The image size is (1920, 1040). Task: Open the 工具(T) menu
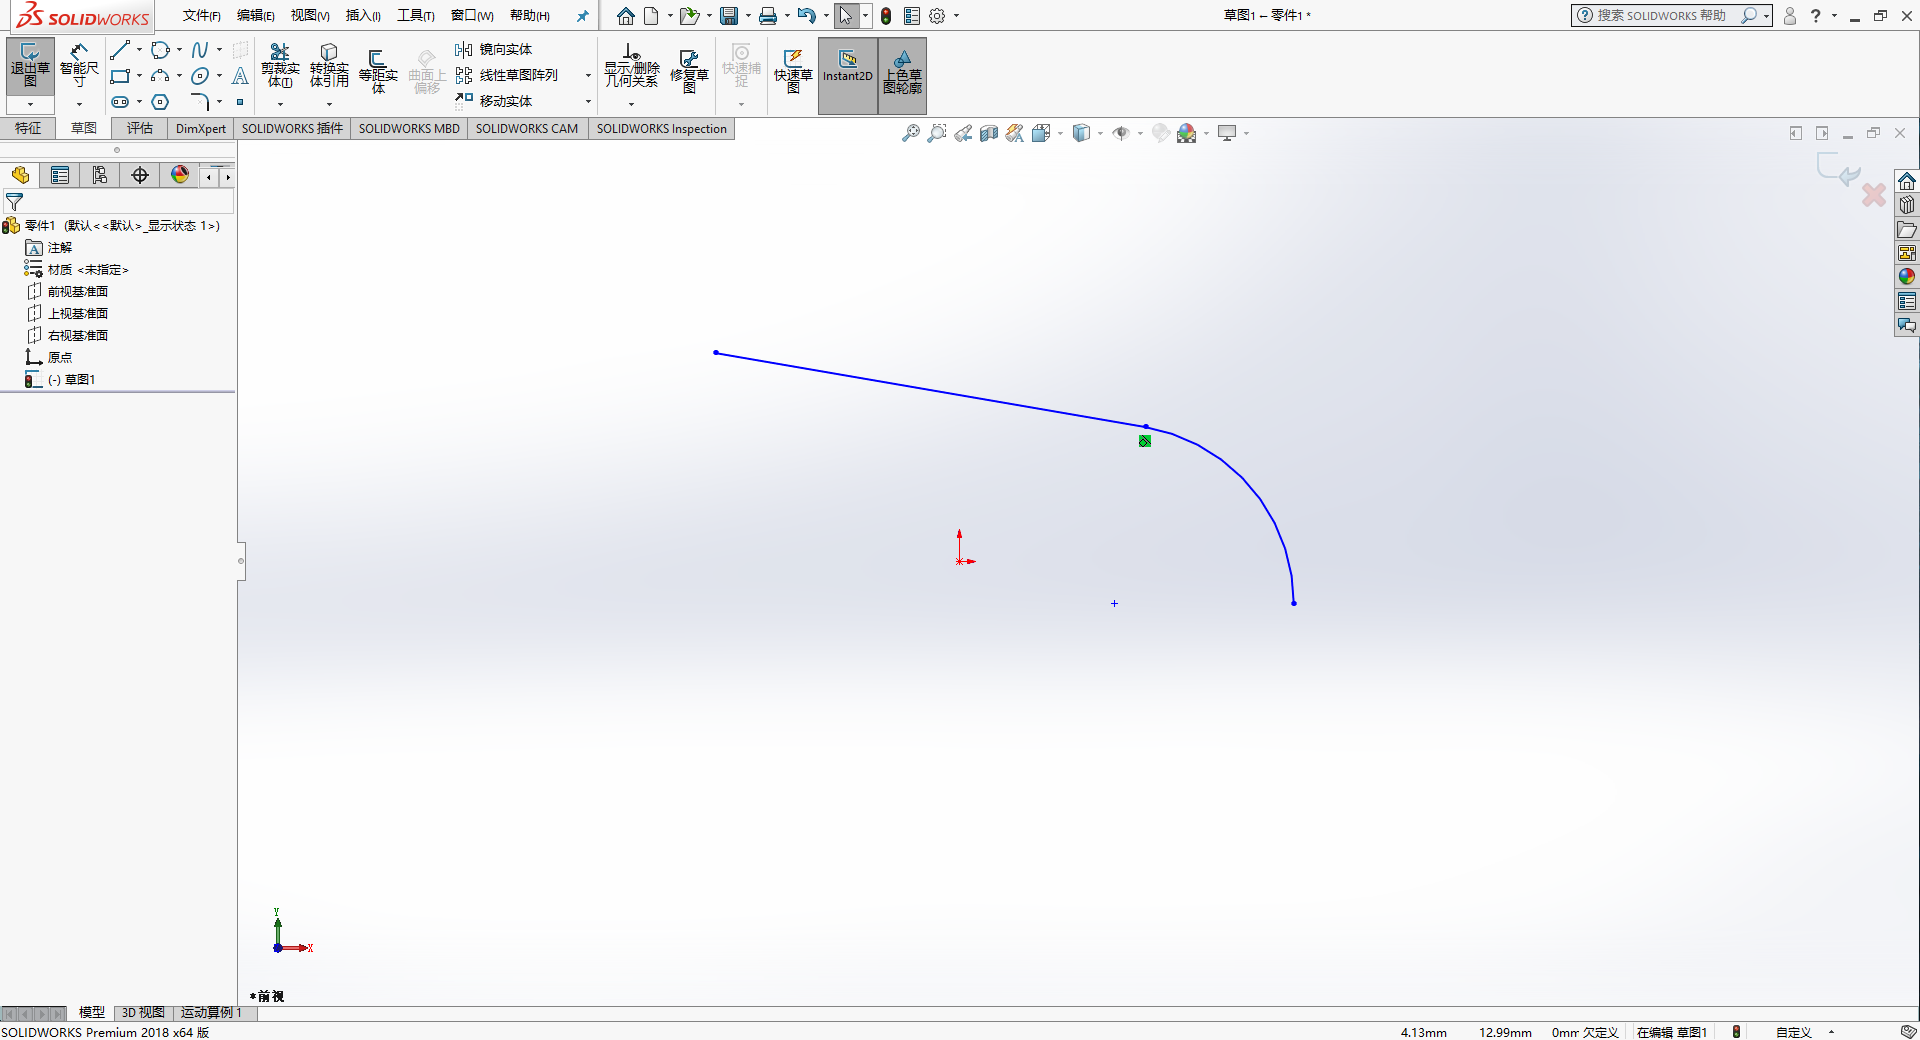pyautogui.click(x=415, y=15)
